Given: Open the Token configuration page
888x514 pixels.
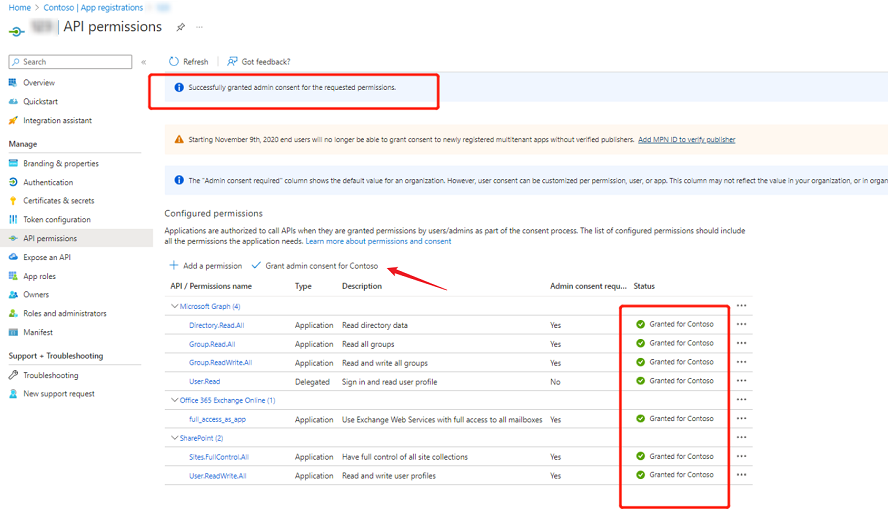Looking at the screenshot, I should pyautogui.click(x=56, y=220).
